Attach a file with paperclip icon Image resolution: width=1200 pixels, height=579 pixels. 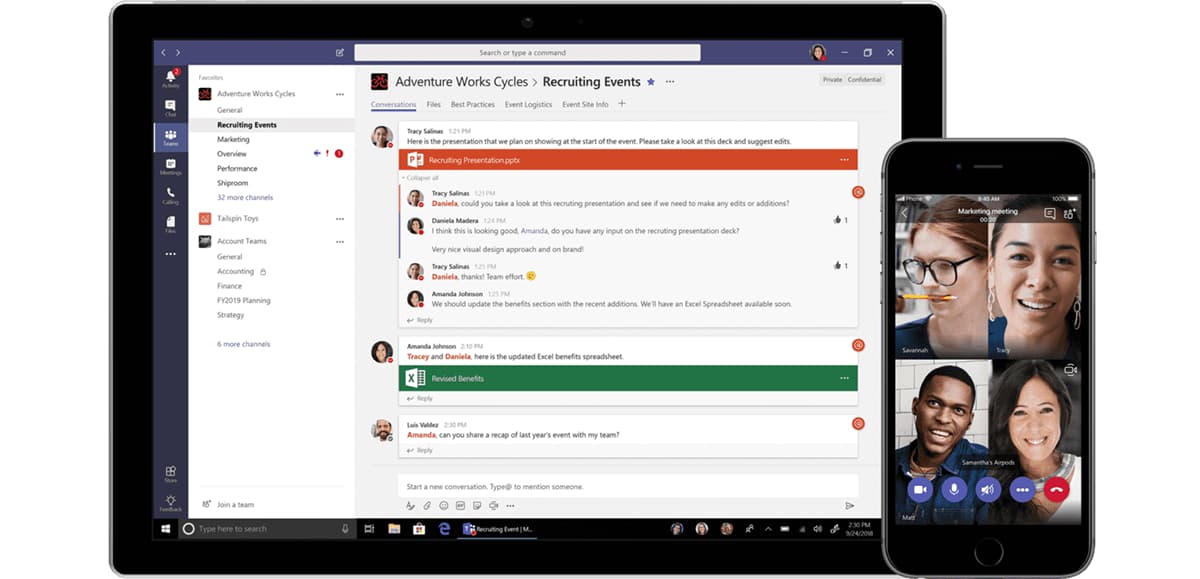point(427,506)
